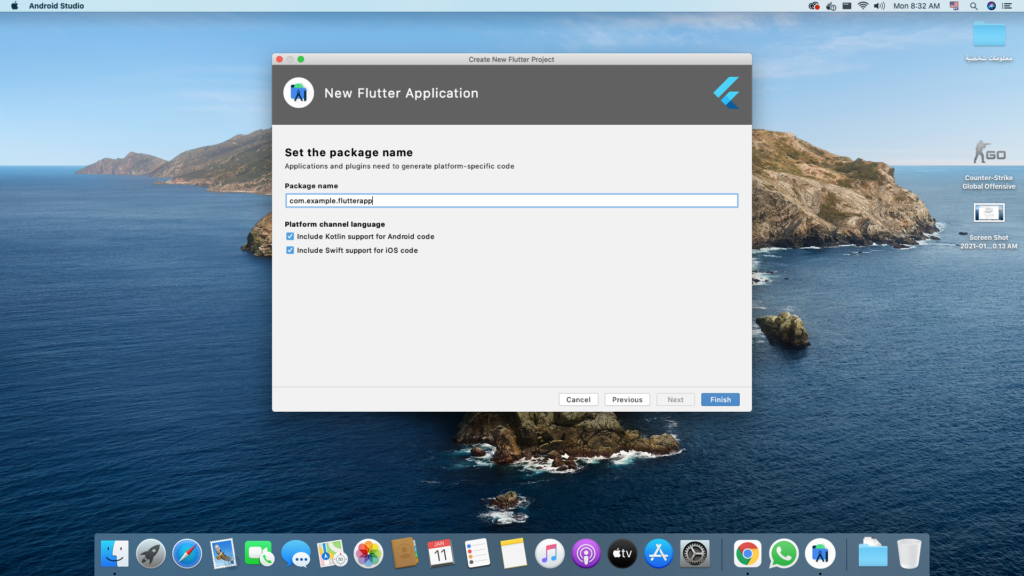Open the Android Studio menu in the menu bar
The width and height of the screenshot is (1024, 576).
56,6
